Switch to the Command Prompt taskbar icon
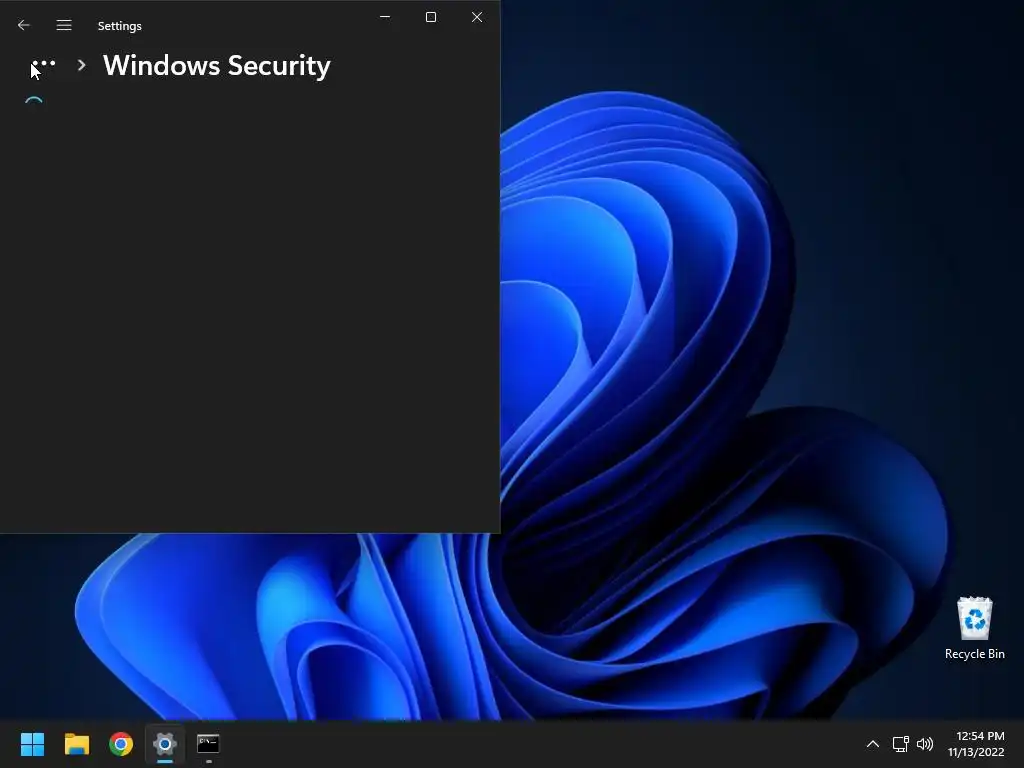Screen dimensions: 1024x768 point(208,744)
